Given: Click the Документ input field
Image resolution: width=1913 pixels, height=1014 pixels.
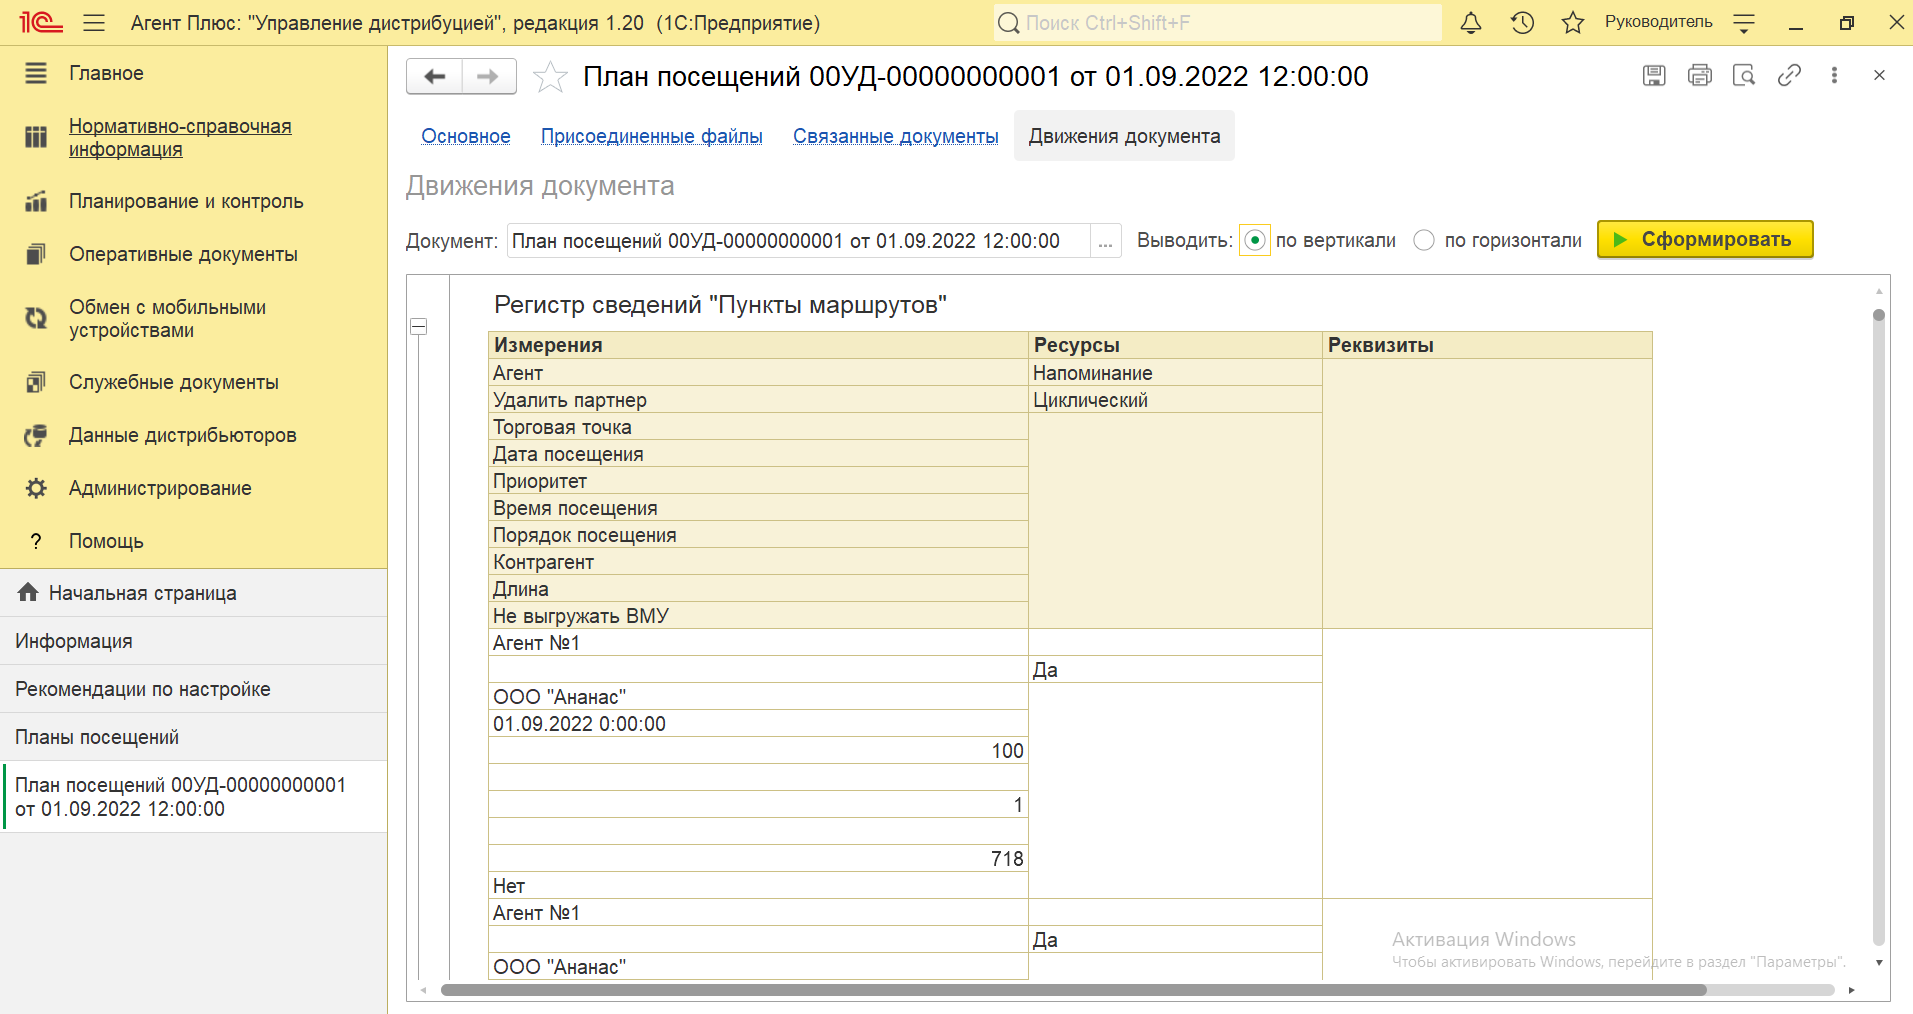Looking at the screenshot, I should tap(798, 241).
